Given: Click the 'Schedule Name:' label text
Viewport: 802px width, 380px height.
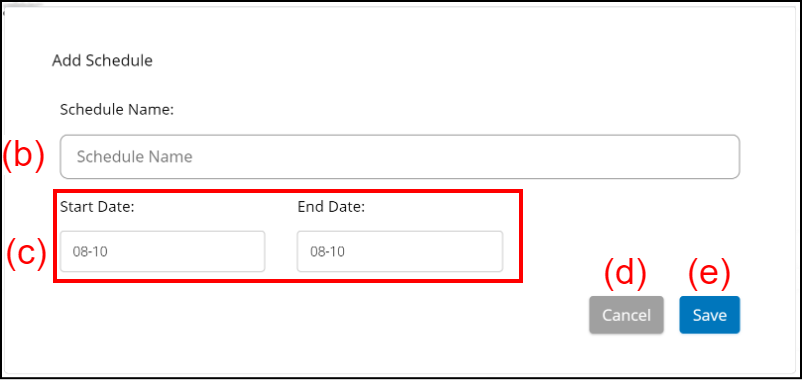Looking at the screenshot, I should [117, 110].
